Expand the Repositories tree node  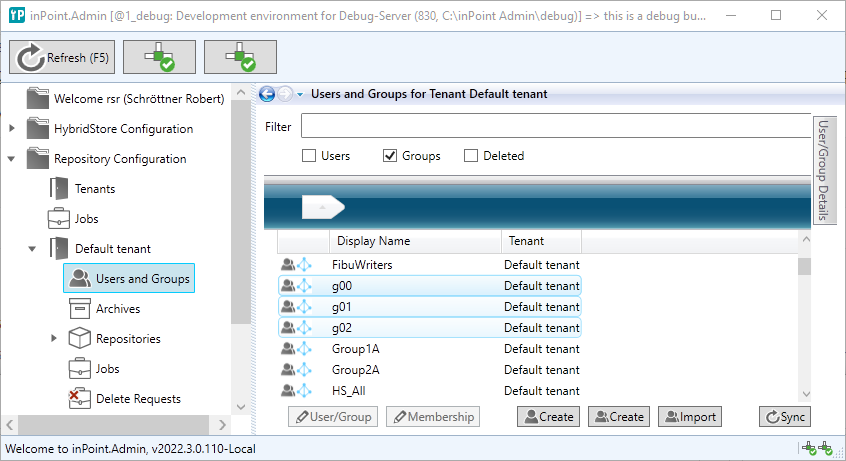click(x=54, y=339)
